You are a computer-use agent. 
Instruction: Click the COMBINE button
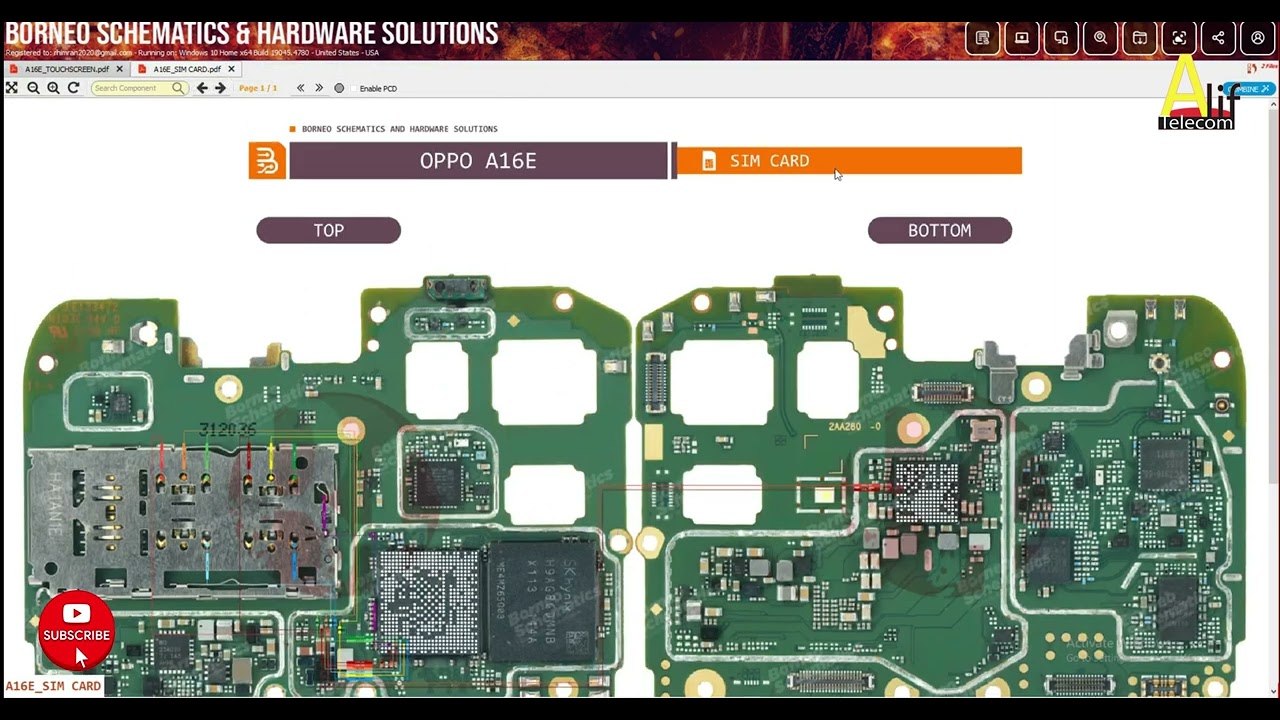[1250, 89]
